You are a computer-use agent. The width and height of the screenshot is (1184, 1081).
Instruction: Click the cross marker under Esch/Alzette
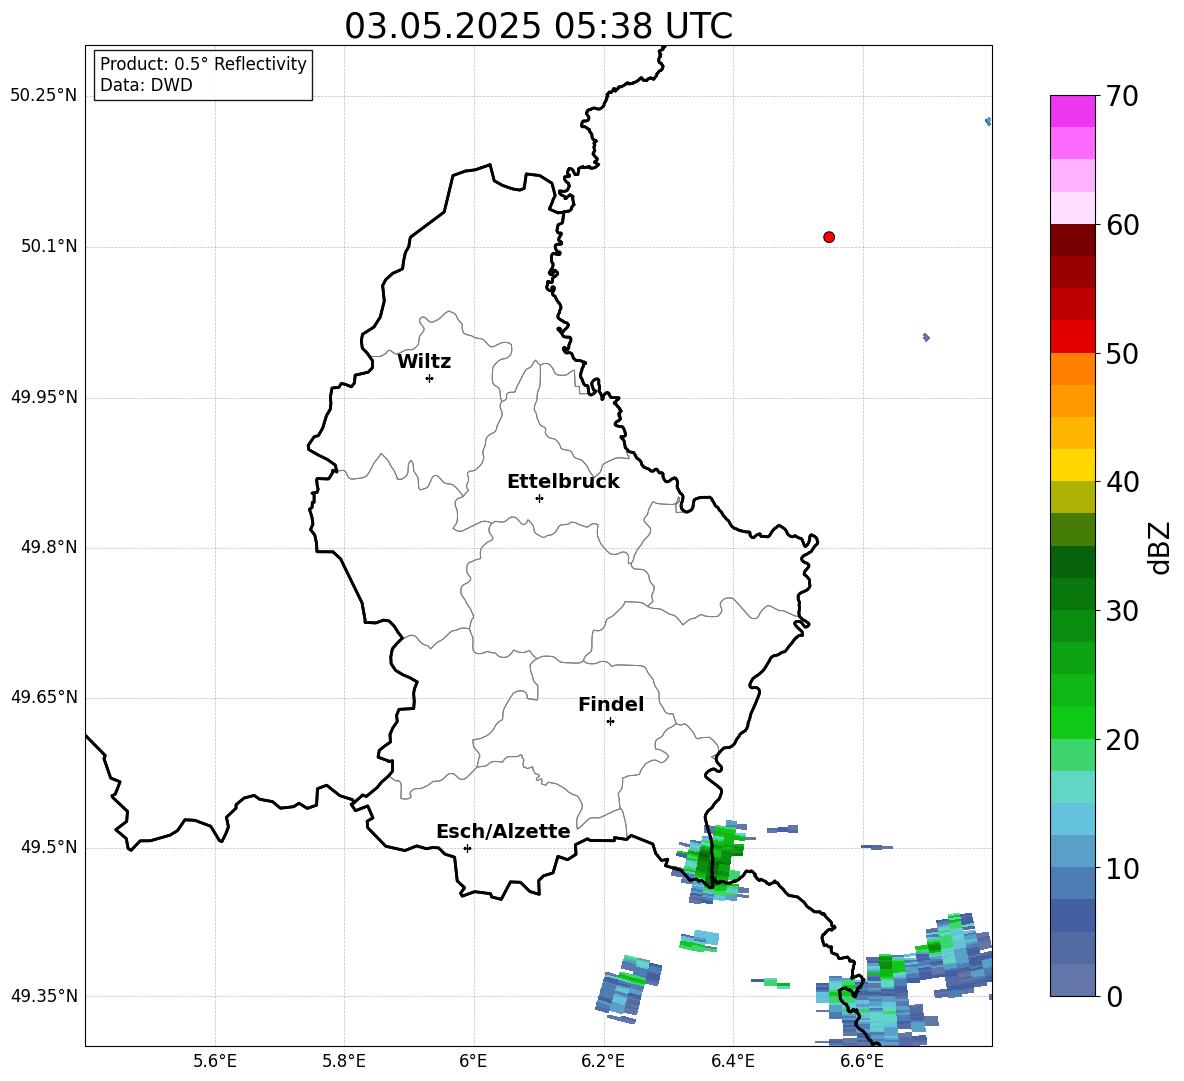467,848
